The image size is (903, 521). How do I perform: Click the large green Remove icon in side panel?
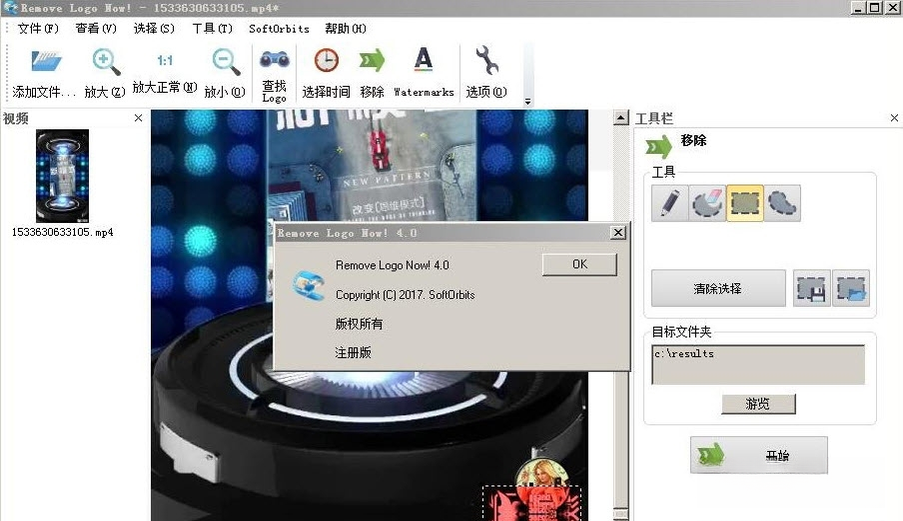click(x=658, y=146)
